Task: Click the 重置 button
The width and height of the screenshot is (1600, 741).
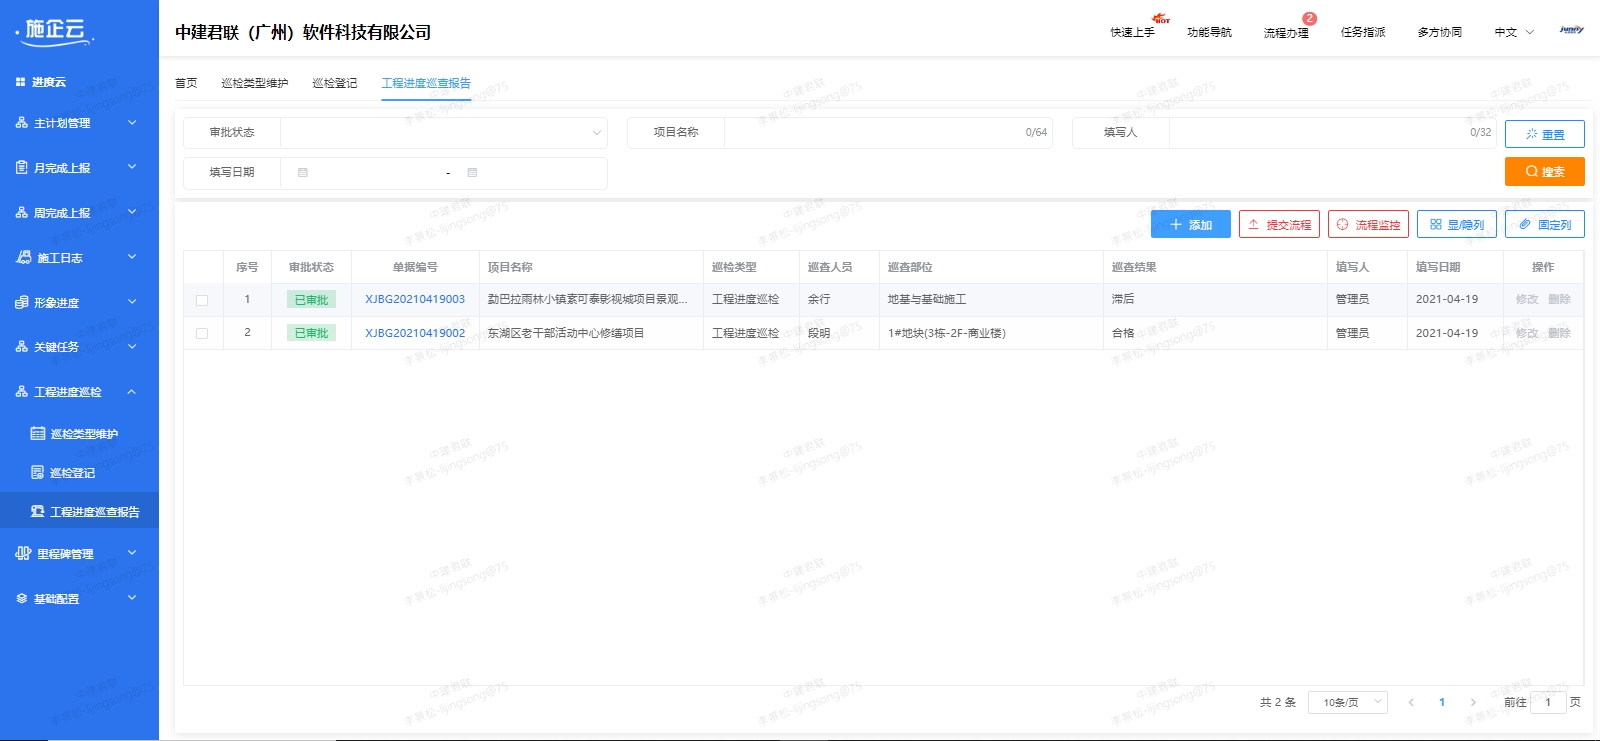Action: coord(1545,134)
